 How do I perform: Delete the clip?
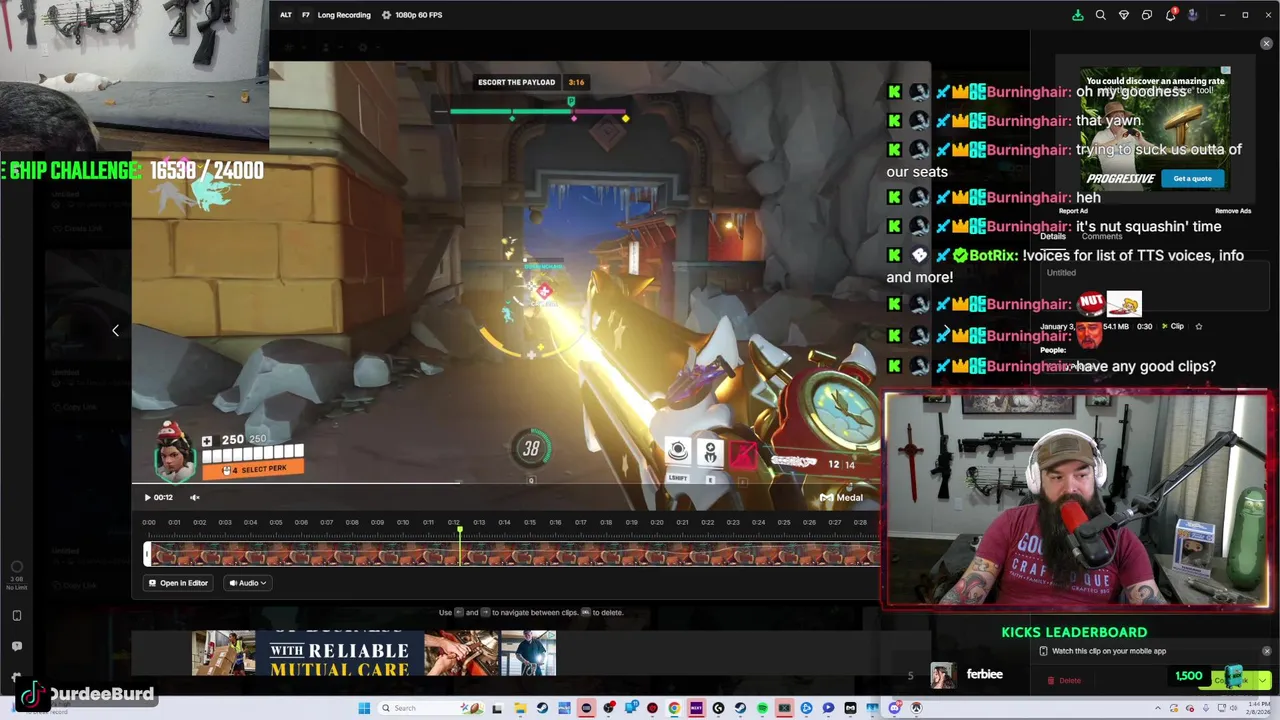point(1064,681)
